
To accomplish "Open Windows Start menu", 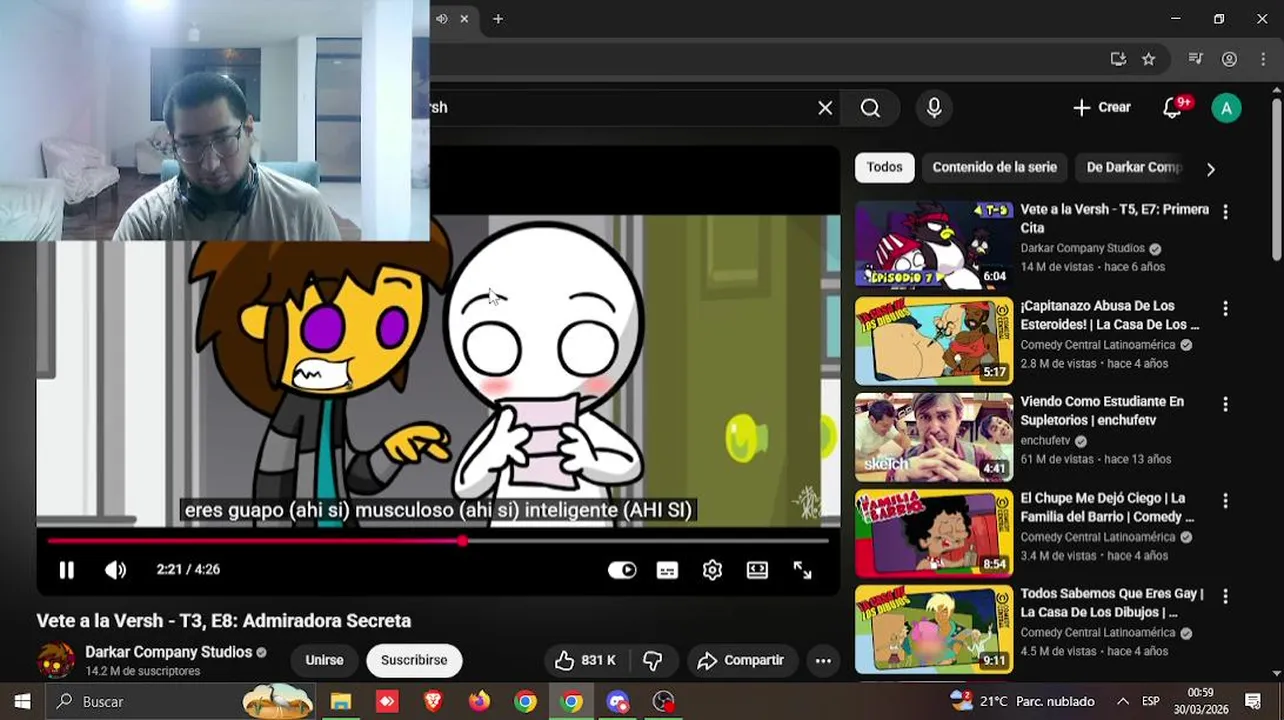I will (x=22, y=701).
